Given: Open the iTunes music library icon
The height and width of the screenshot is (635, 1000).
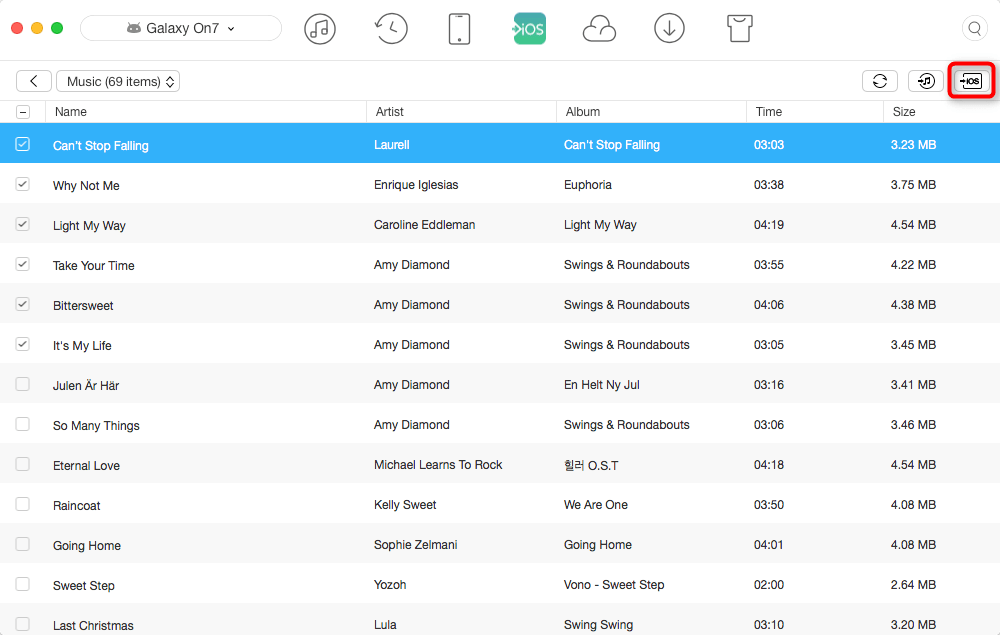Looking at the screenshot, I should [320, 29].
